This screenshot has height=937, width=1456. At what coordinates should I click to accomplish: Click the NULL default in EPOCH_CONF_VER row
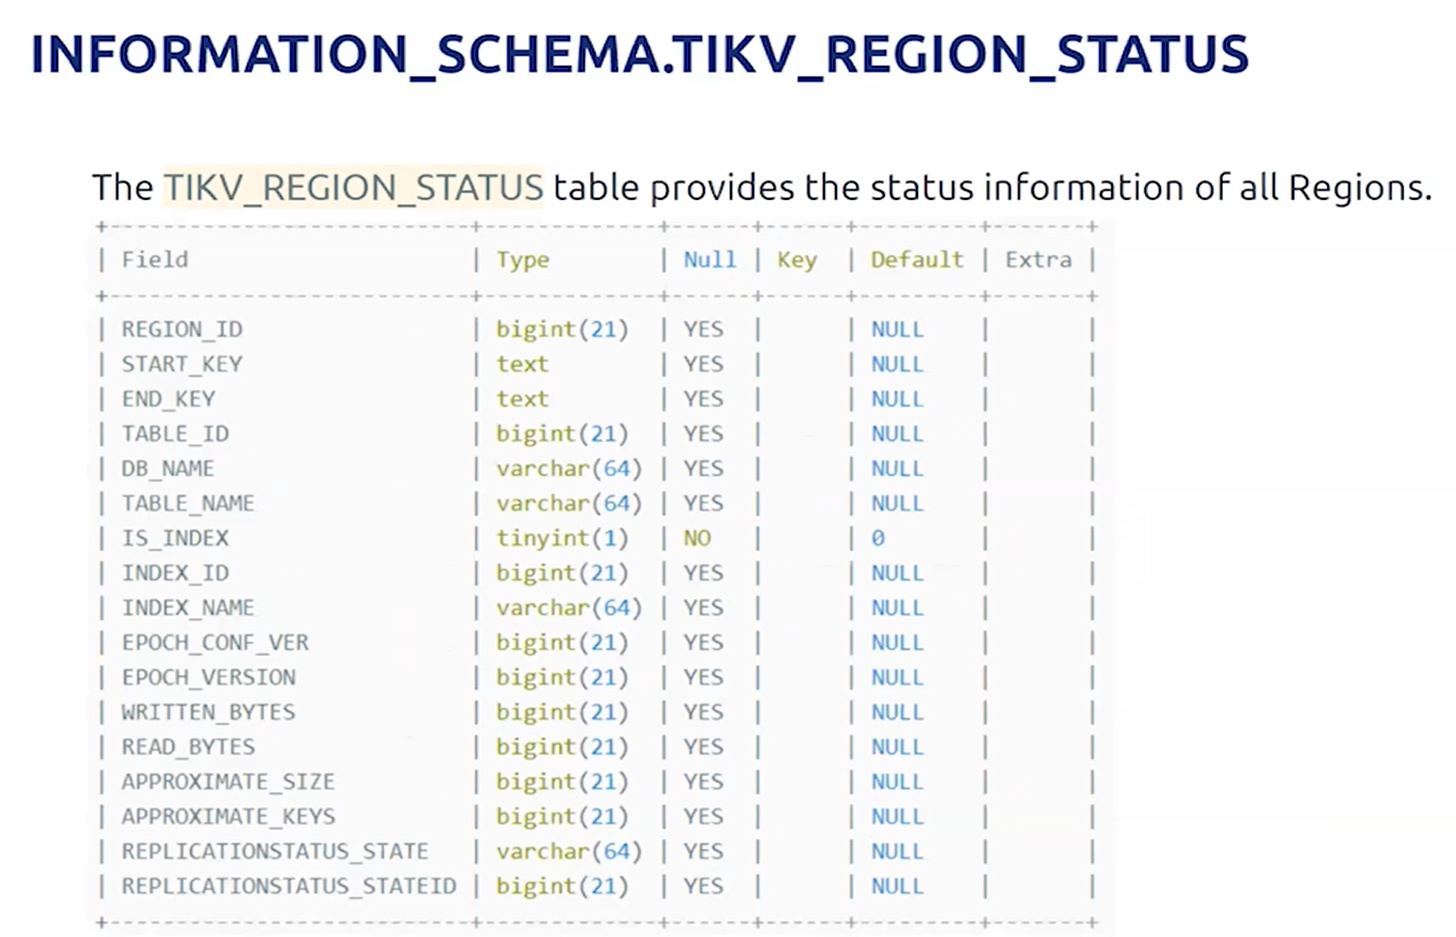[897, 643]
